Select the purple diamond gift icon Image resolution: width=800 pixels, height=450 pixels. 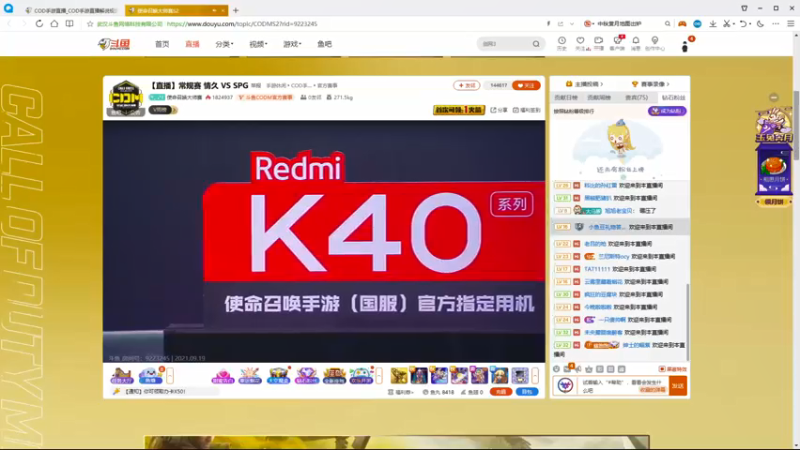306,376
